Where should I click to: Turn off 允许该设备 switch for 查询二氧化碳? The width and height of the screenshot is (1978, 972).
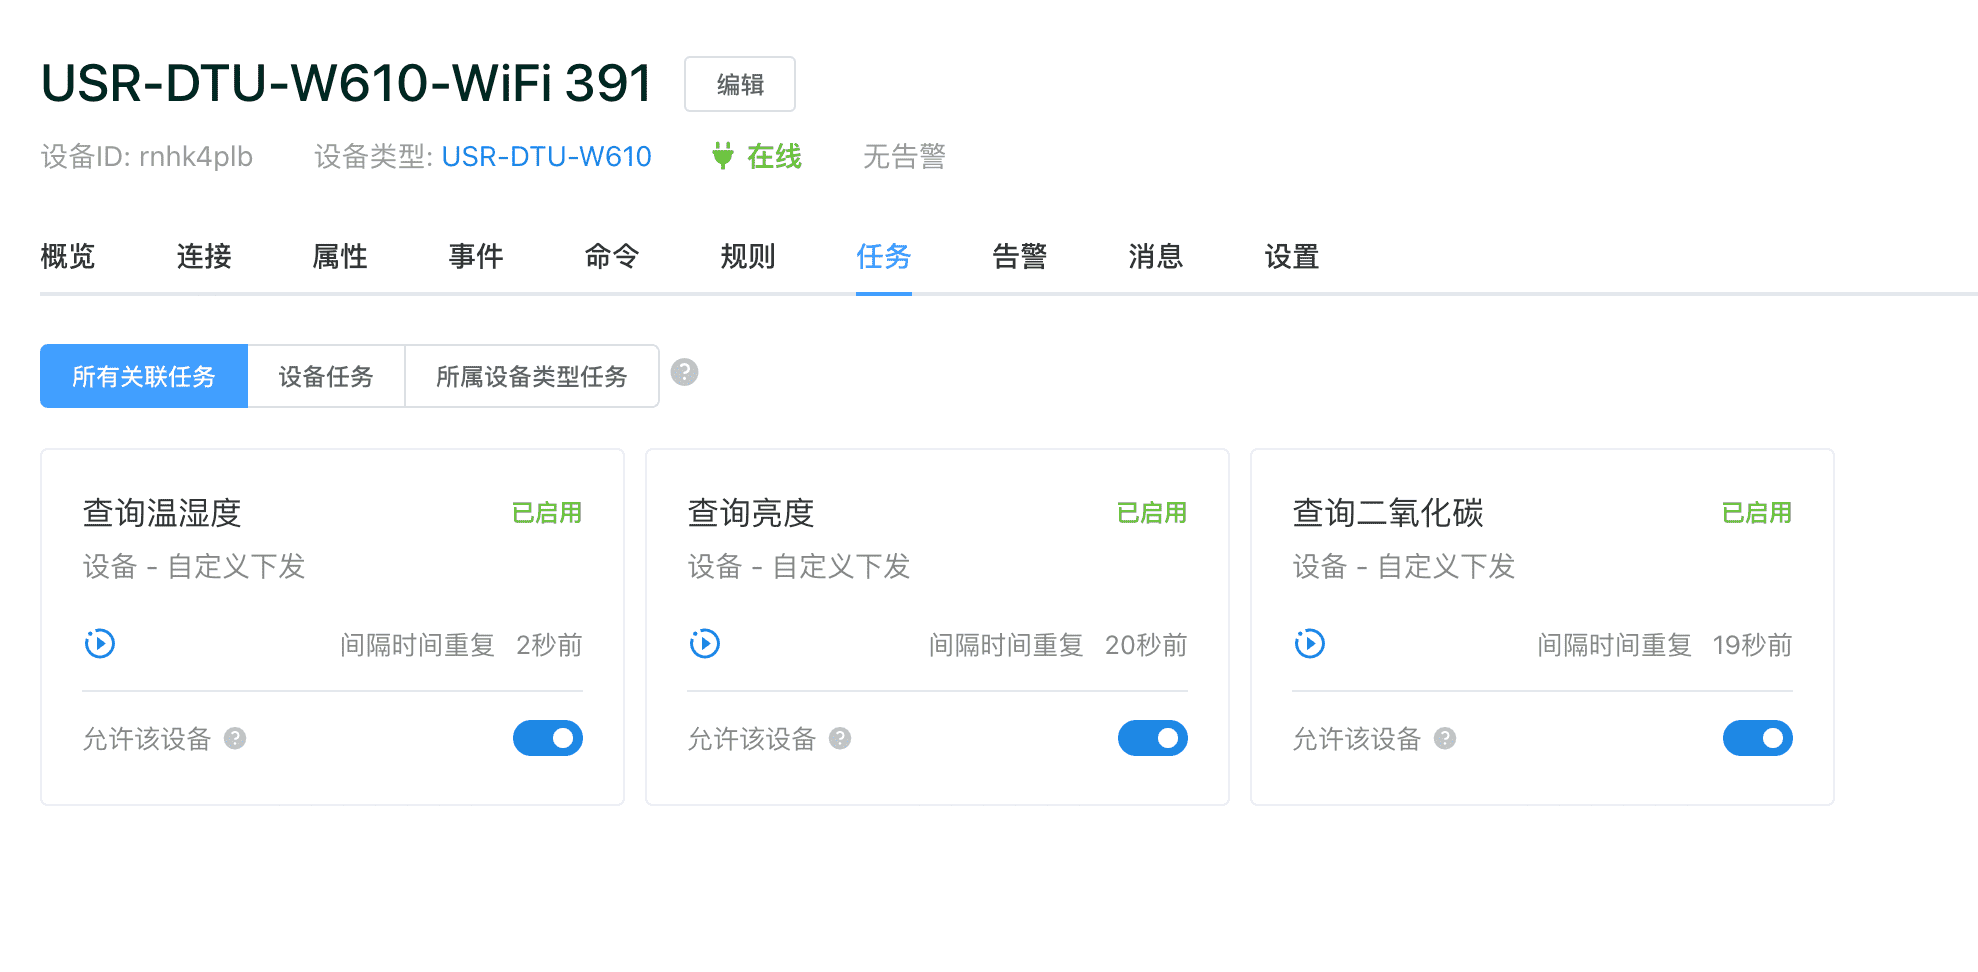(x=1758, y=738)
